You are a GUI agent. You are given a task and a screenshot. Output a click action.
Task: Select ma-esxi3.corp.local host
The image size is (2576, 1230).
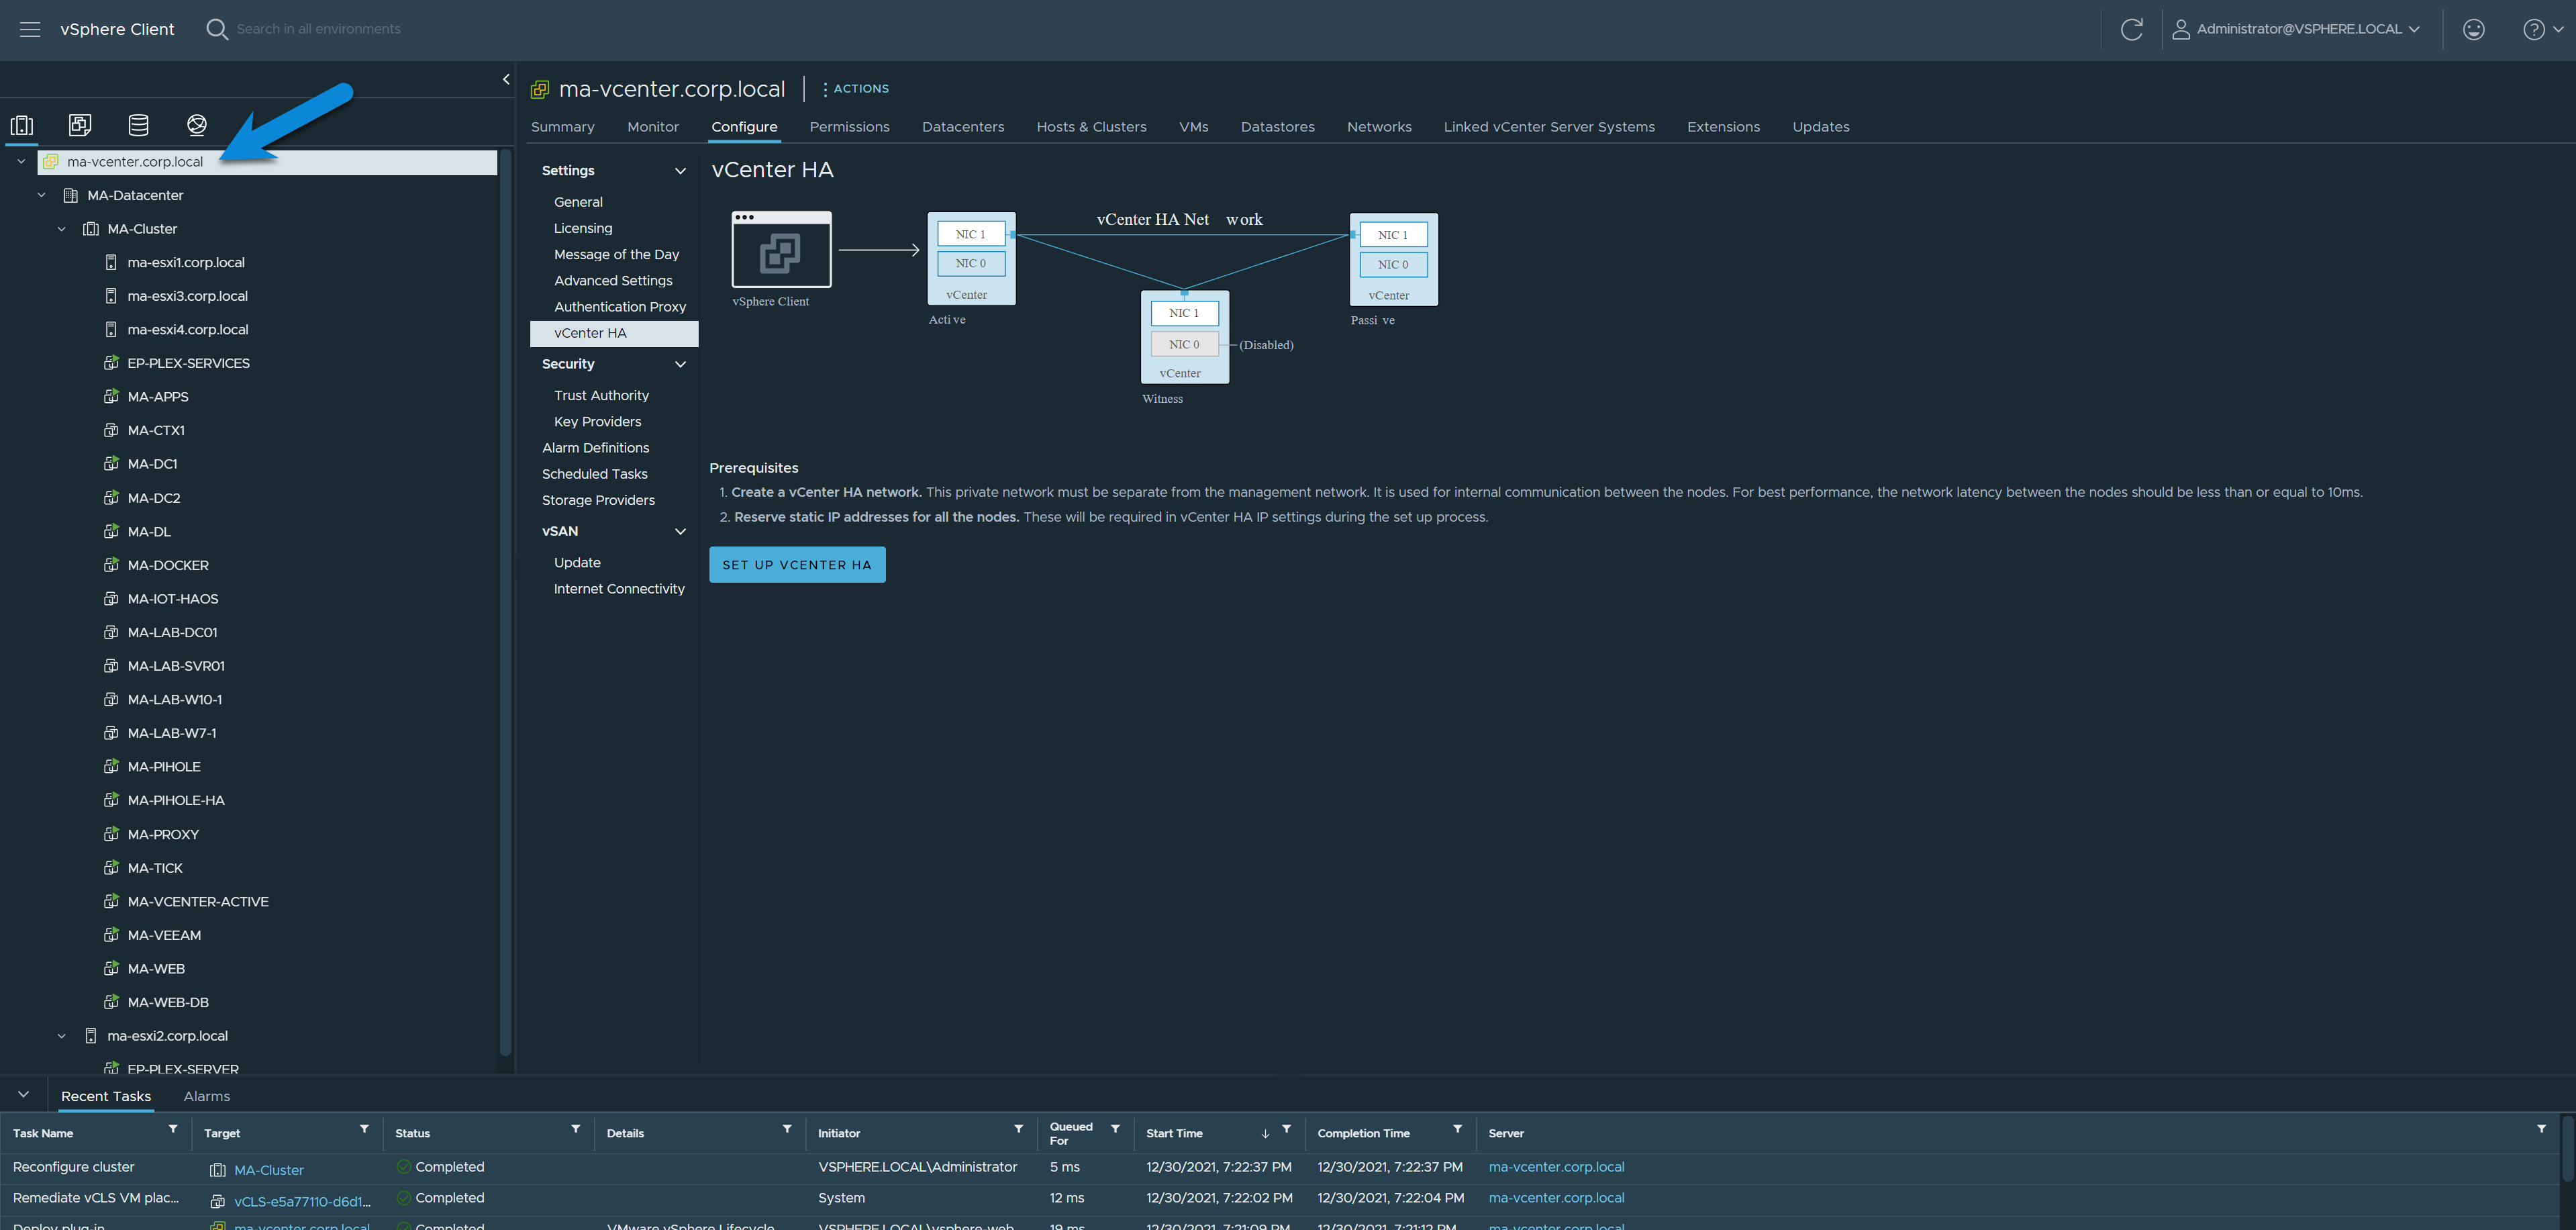(x=187, y=296)
